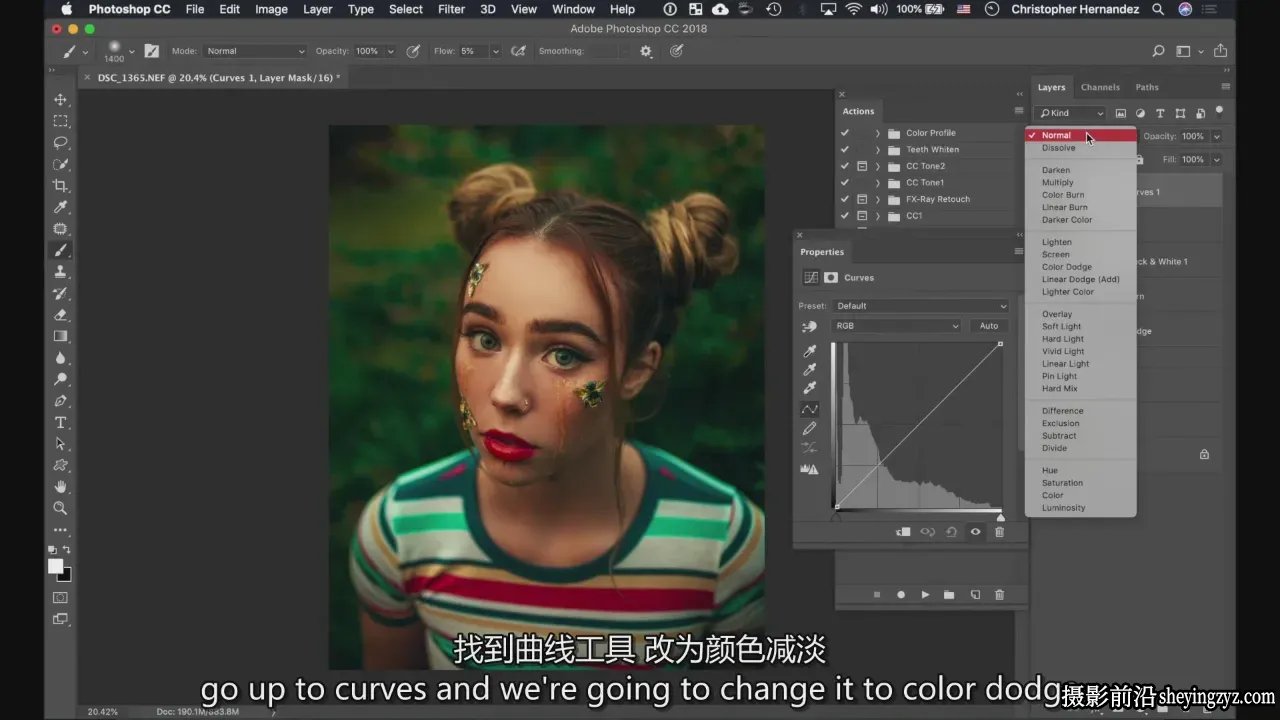
Task: Expand the Teeth Whiten action set
Action: 878,150
